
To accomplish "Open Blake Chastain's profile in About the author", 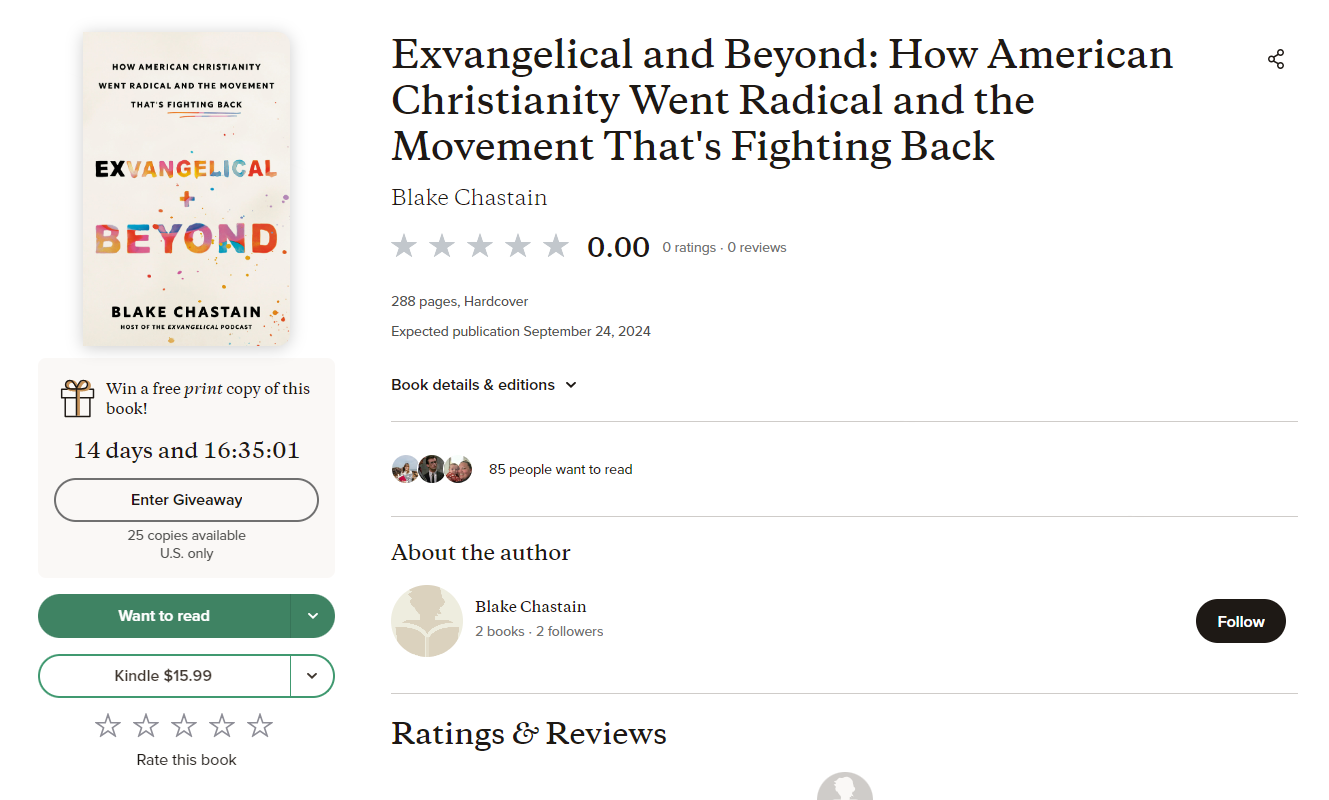I will click(530, 607).
